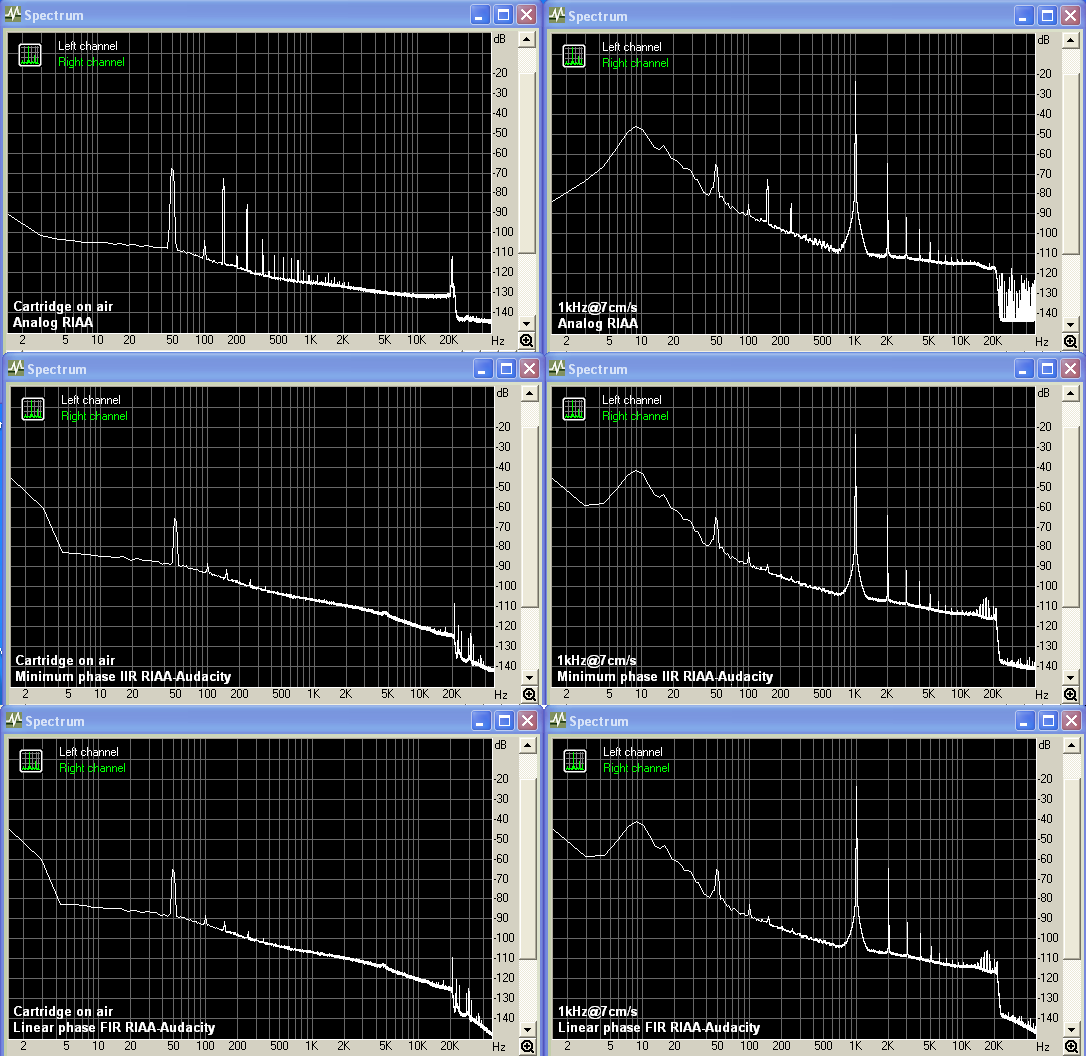Click 'Right channel' legend in 1kHz@7cm/s Minimum phase IIR window
Screen dimensions: 1086x1058
click(635, 415)
